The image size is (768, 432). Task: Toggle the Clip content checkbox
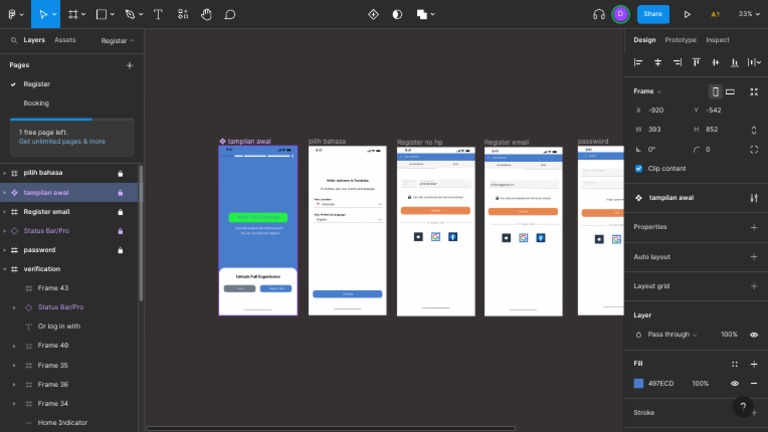point(639,168)
